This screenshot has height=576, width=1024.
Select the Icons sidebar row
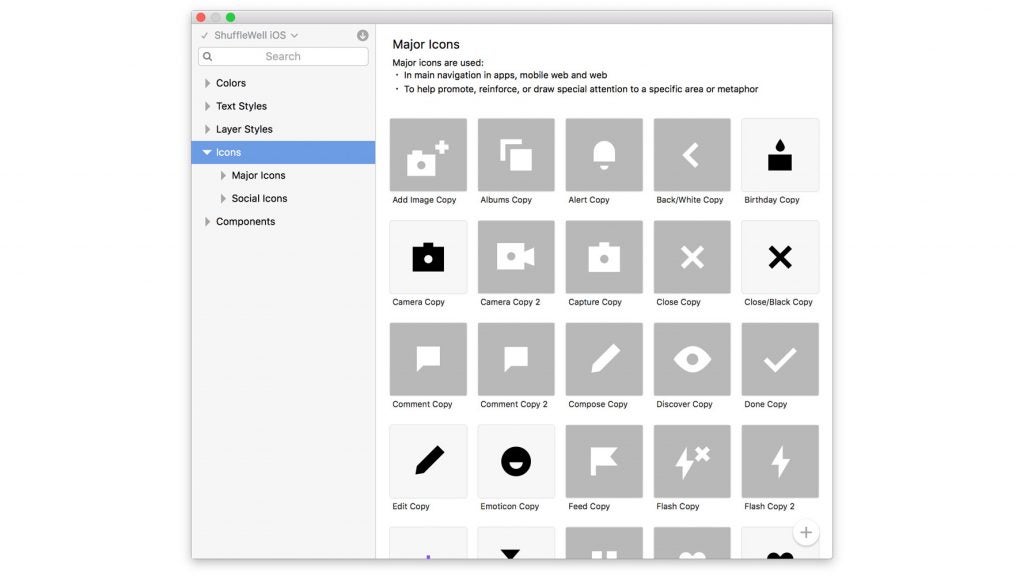coord(283,152)
